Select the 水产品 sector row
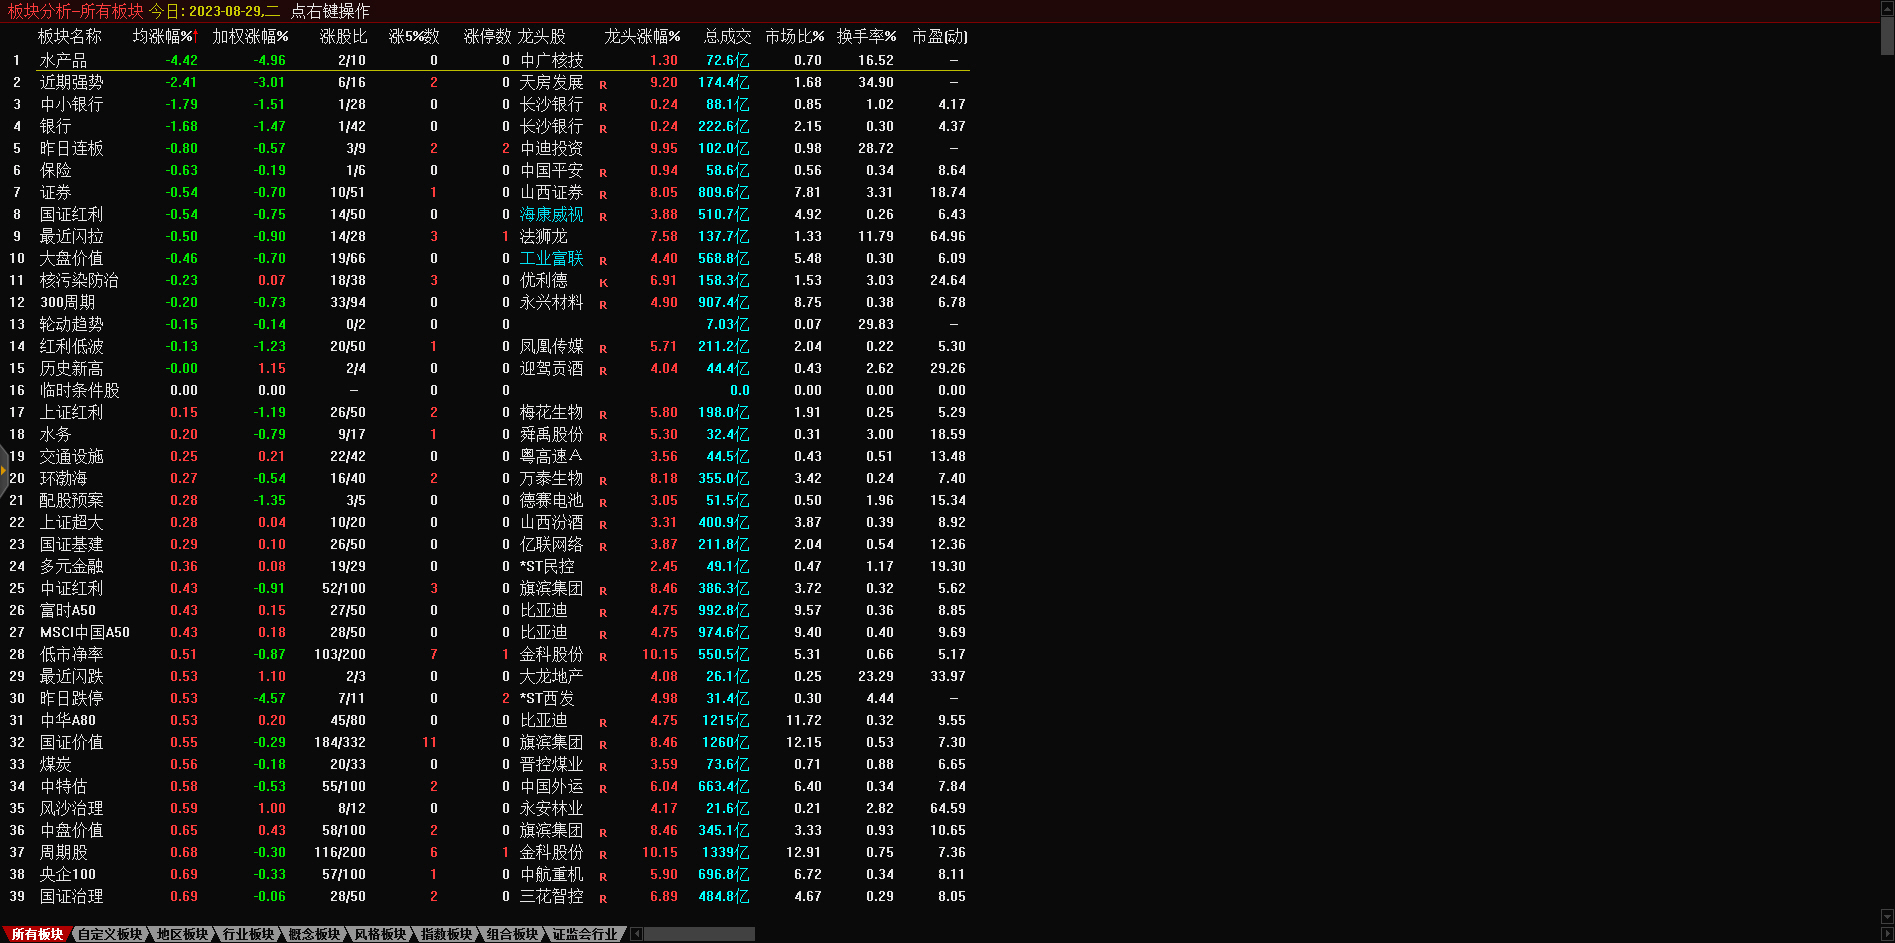 pos(63,61)
